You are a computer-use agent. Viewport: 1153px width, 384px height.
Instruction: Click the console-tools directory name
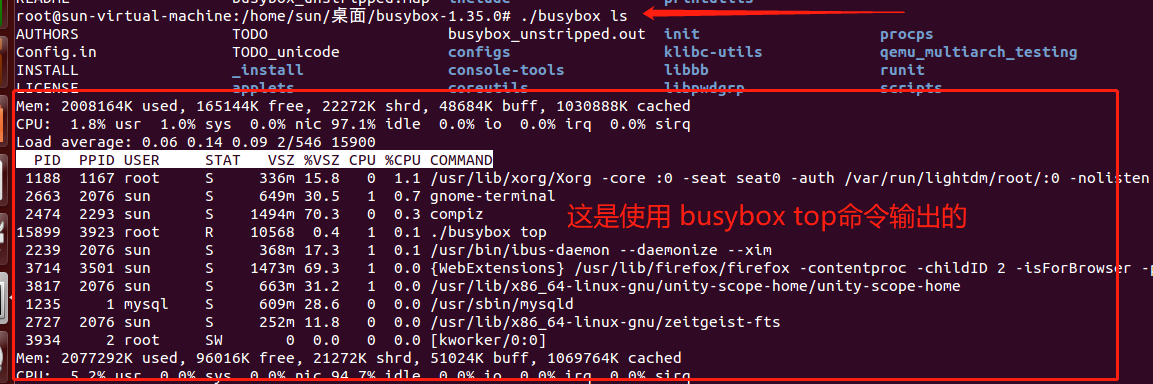pos(506,71)
